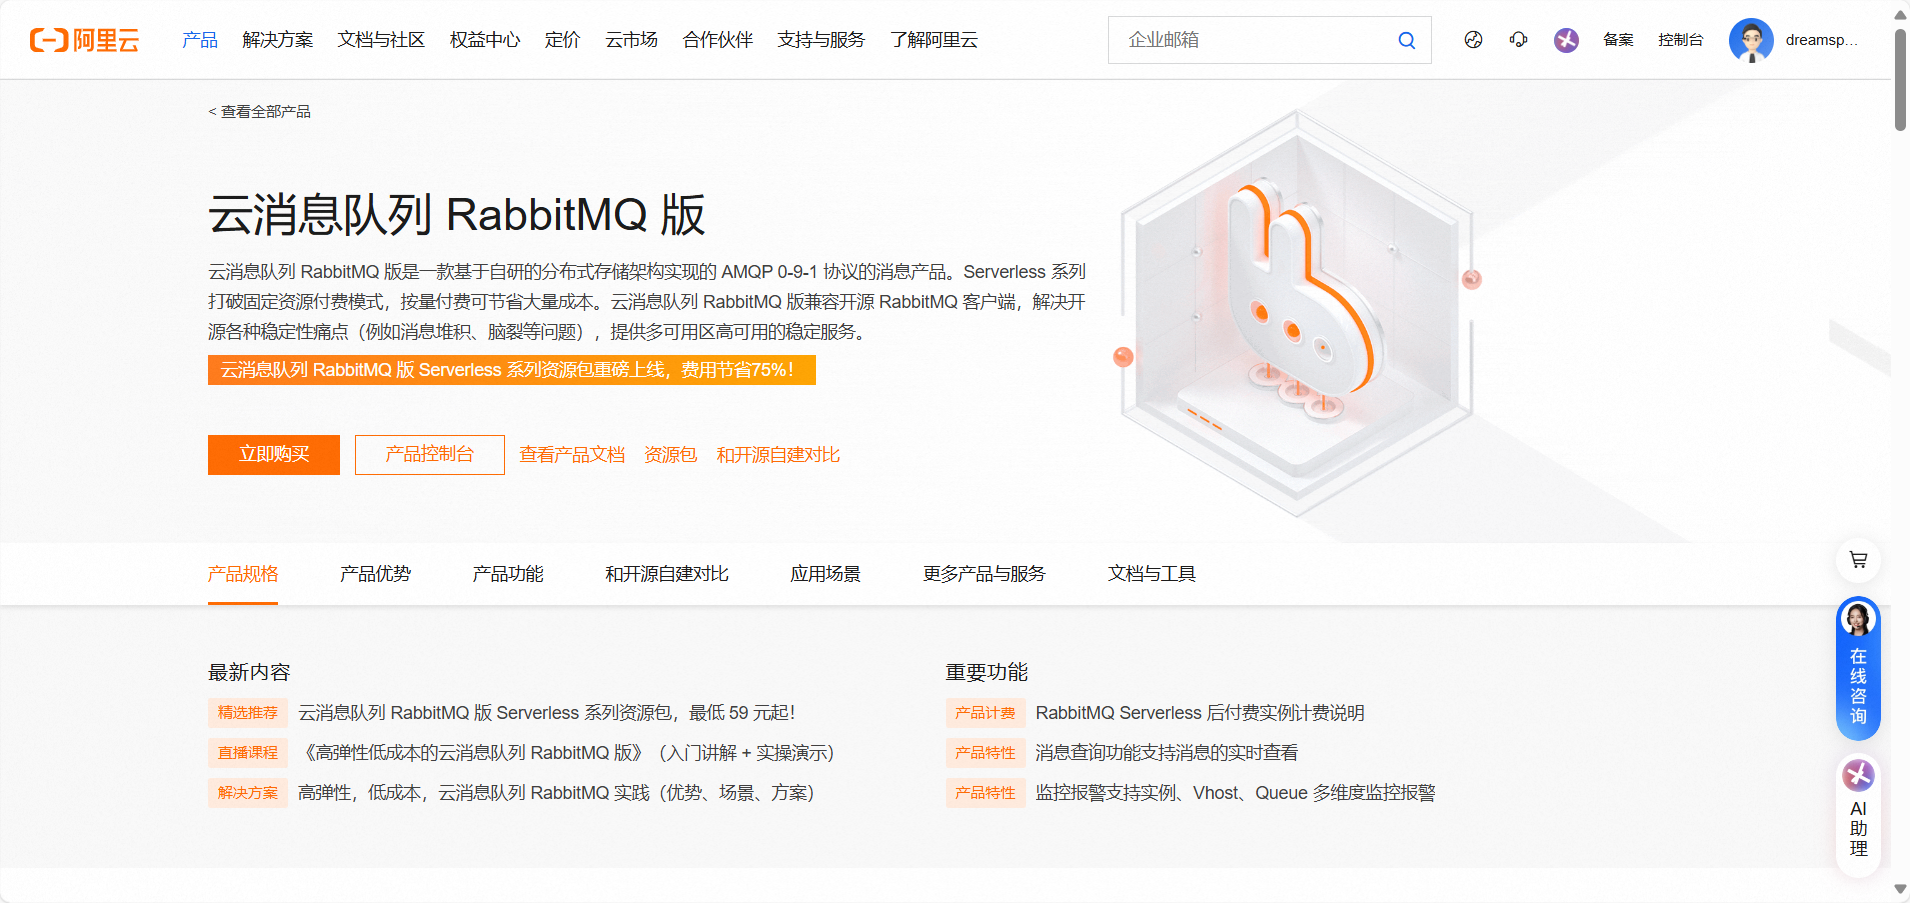Screen dimensions: 1910x903
Task: Click the scrollbar down arrow
Action: (1900, 889)
